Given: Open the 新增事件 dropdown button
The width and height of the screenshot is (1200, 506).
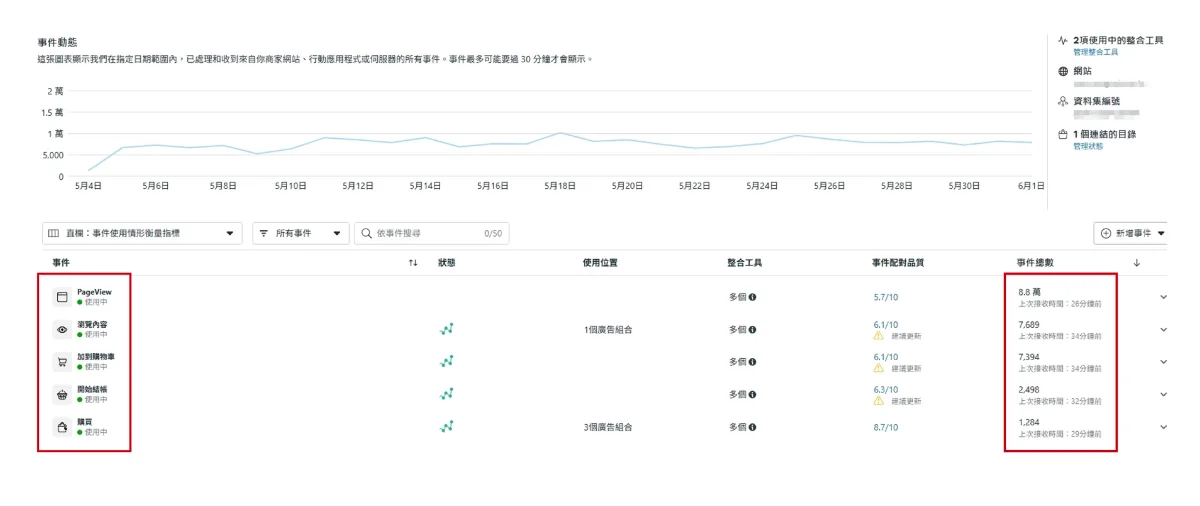Looking at the screenshot, I should click(x=1133, y=233).
